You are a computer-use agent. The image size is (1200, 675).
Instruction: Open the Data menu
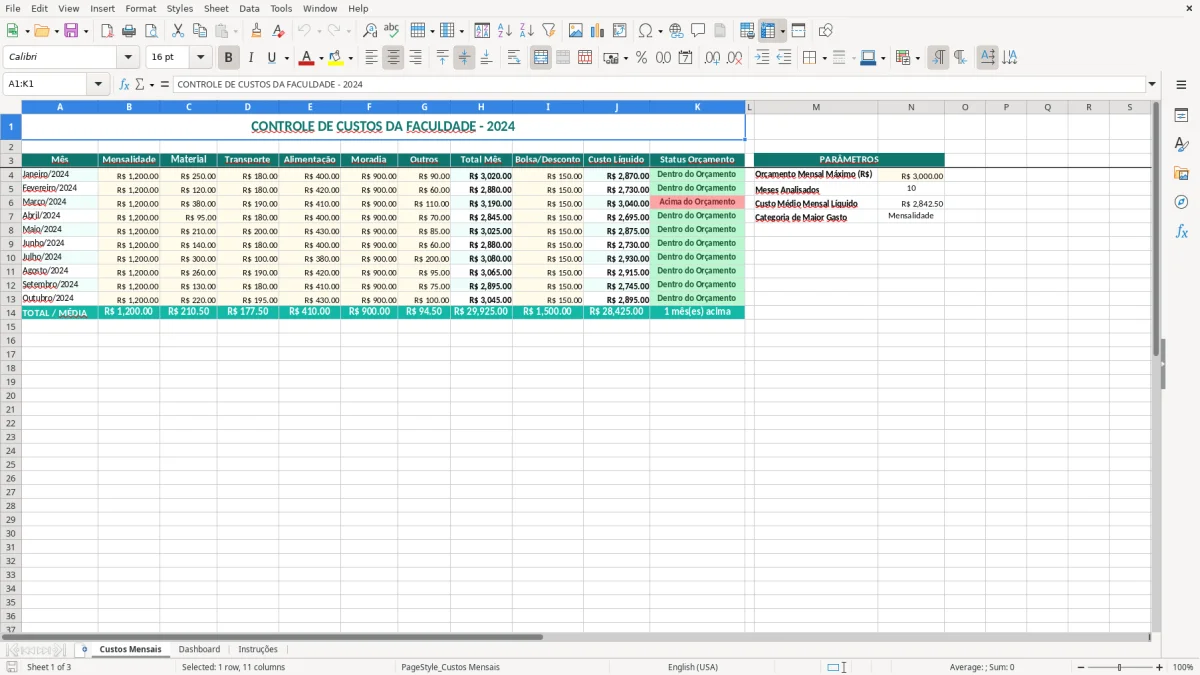tap(250, 8)
